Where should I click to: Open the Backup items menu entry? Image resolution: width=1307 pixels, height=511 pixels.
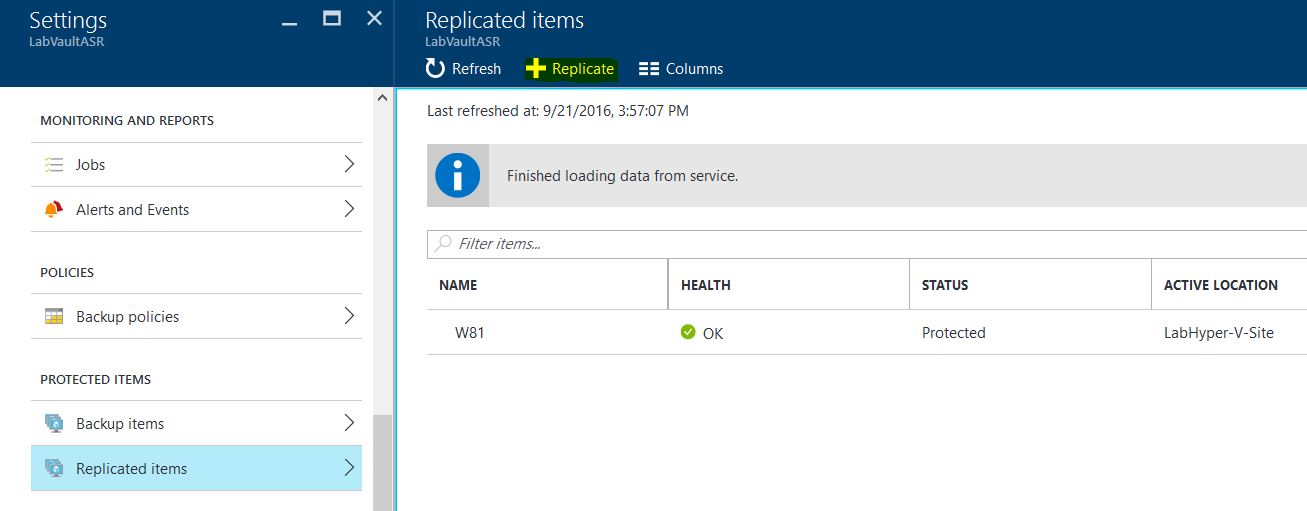point(120,424)
